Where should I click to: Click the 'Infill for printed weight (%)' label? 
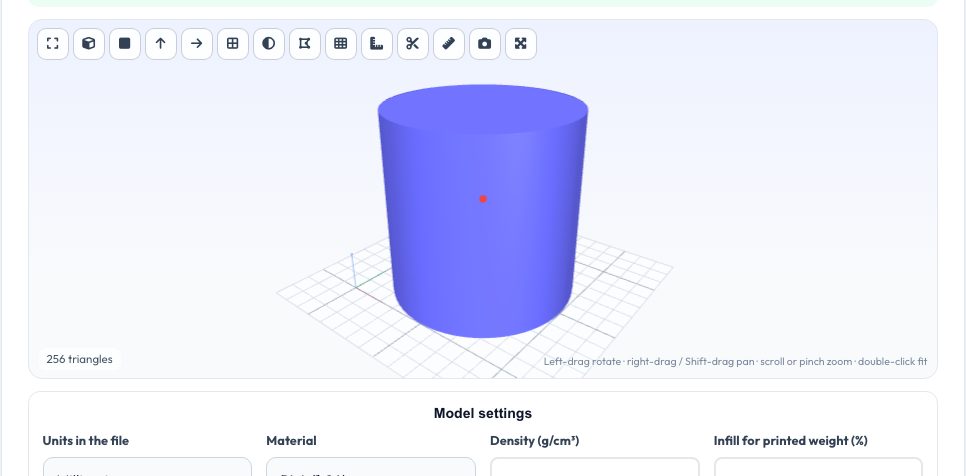pyautogui.click(x=790, y=441)
